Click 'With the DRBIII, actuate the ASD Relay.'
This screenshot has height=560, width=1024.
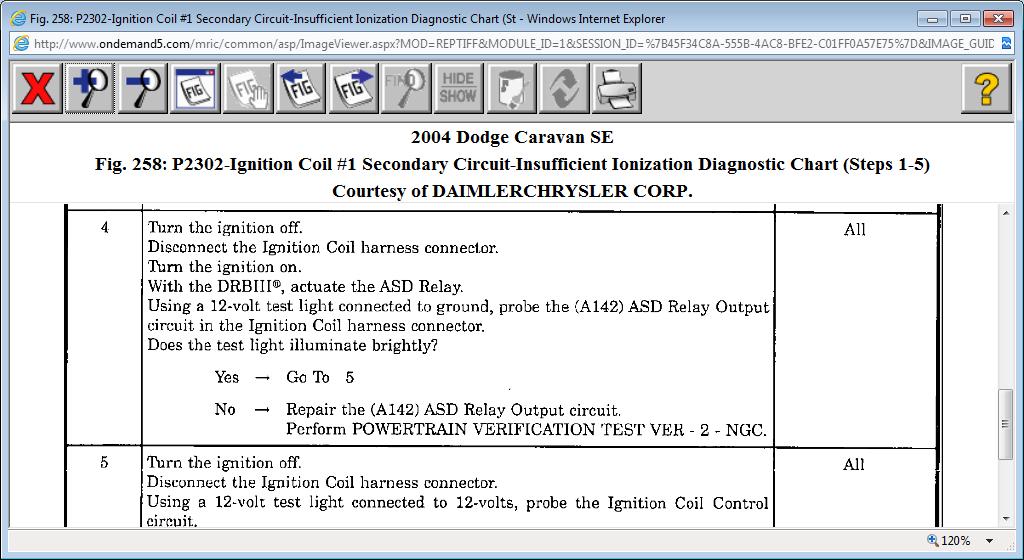click(x=306, y=287)
